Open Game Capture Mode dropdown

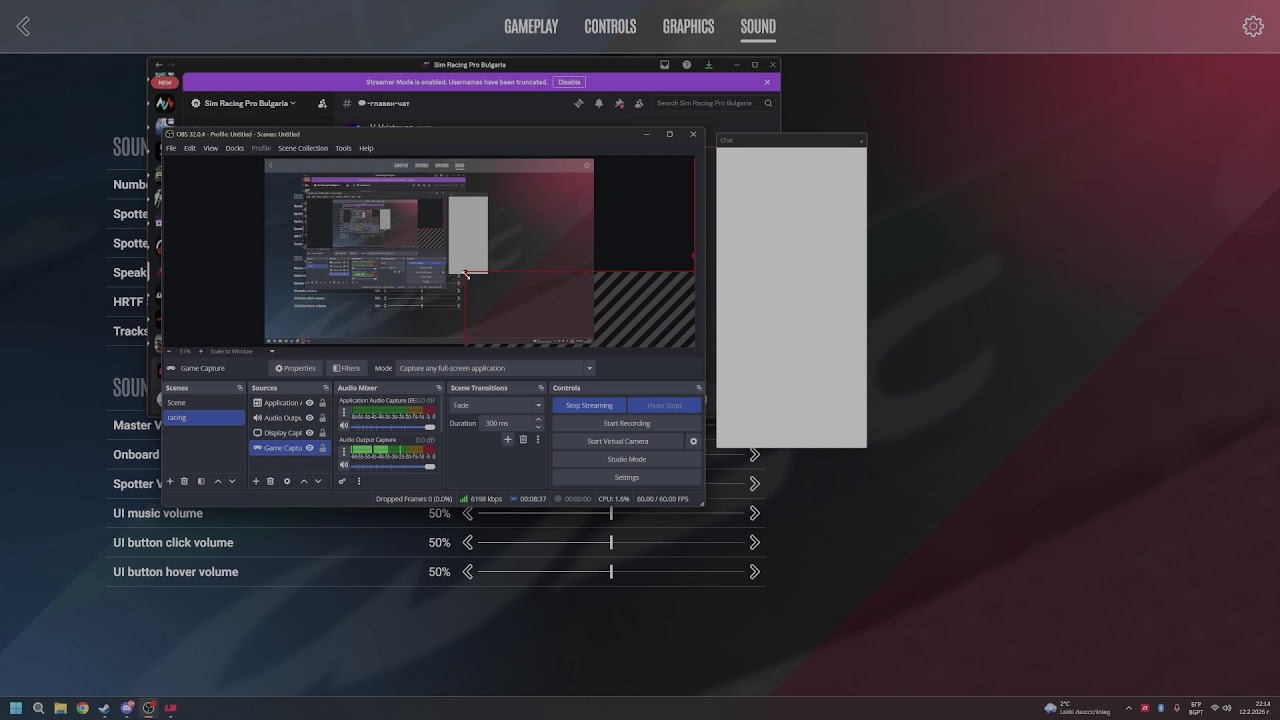click(496, 368)
